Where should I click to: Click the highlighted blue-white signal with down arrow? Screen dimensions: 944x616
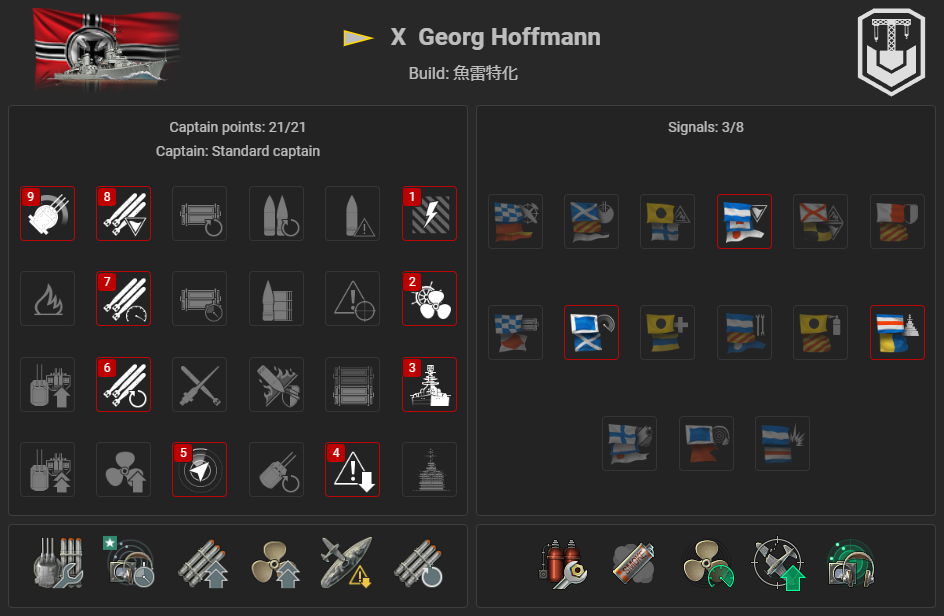pos(744,222)
